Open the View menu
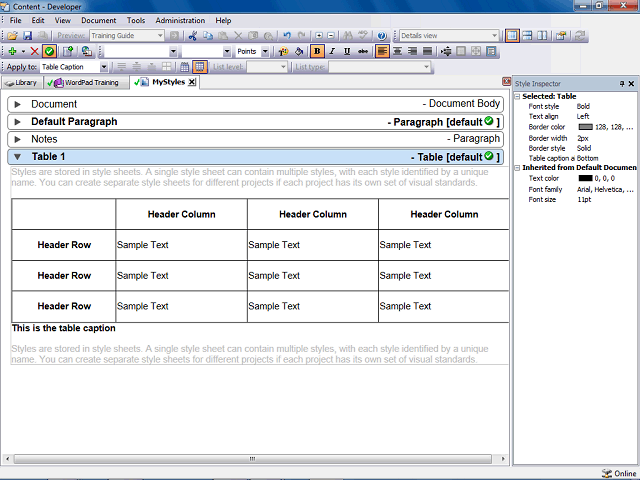This screenshot has width=640, height=480. [x=62, y=20]
